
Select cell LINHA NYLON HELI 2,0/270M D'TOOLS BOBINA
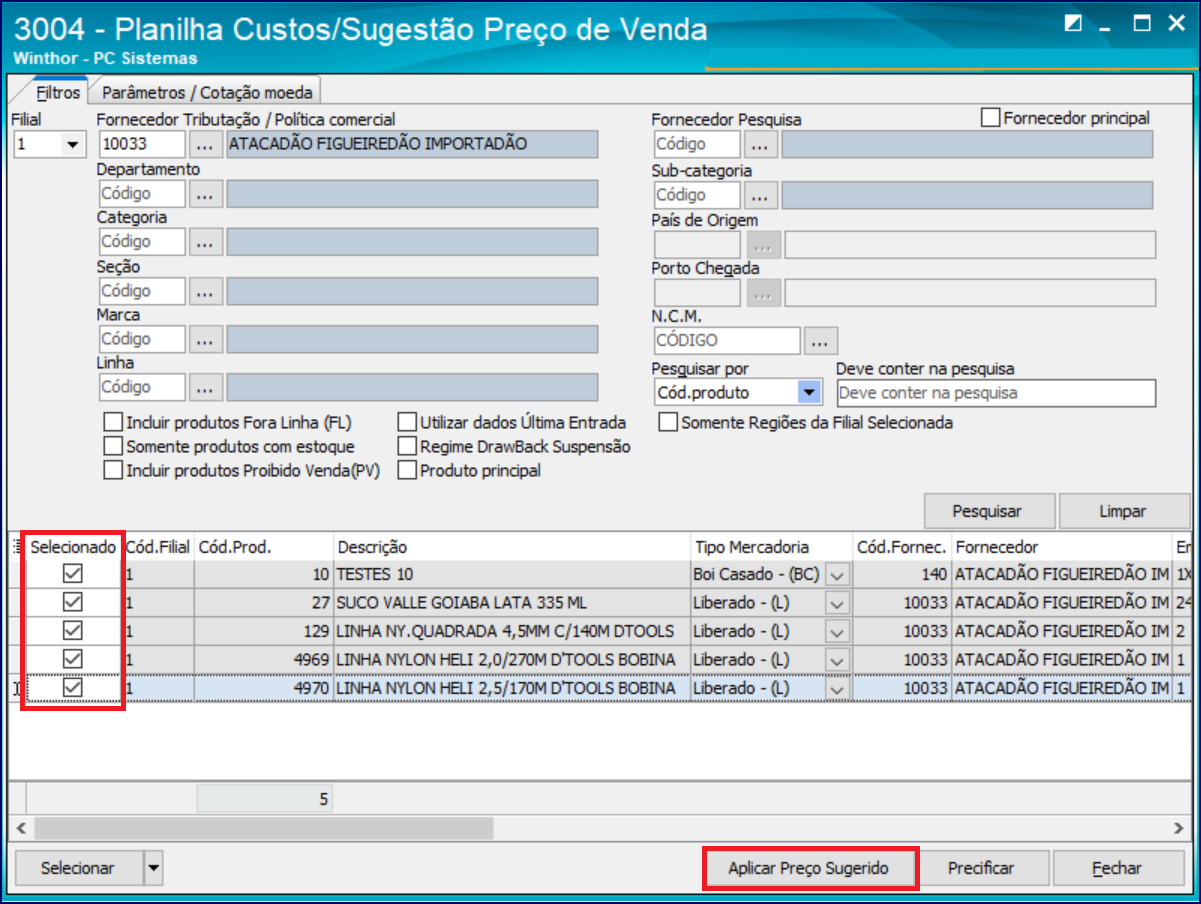(511, 660)
